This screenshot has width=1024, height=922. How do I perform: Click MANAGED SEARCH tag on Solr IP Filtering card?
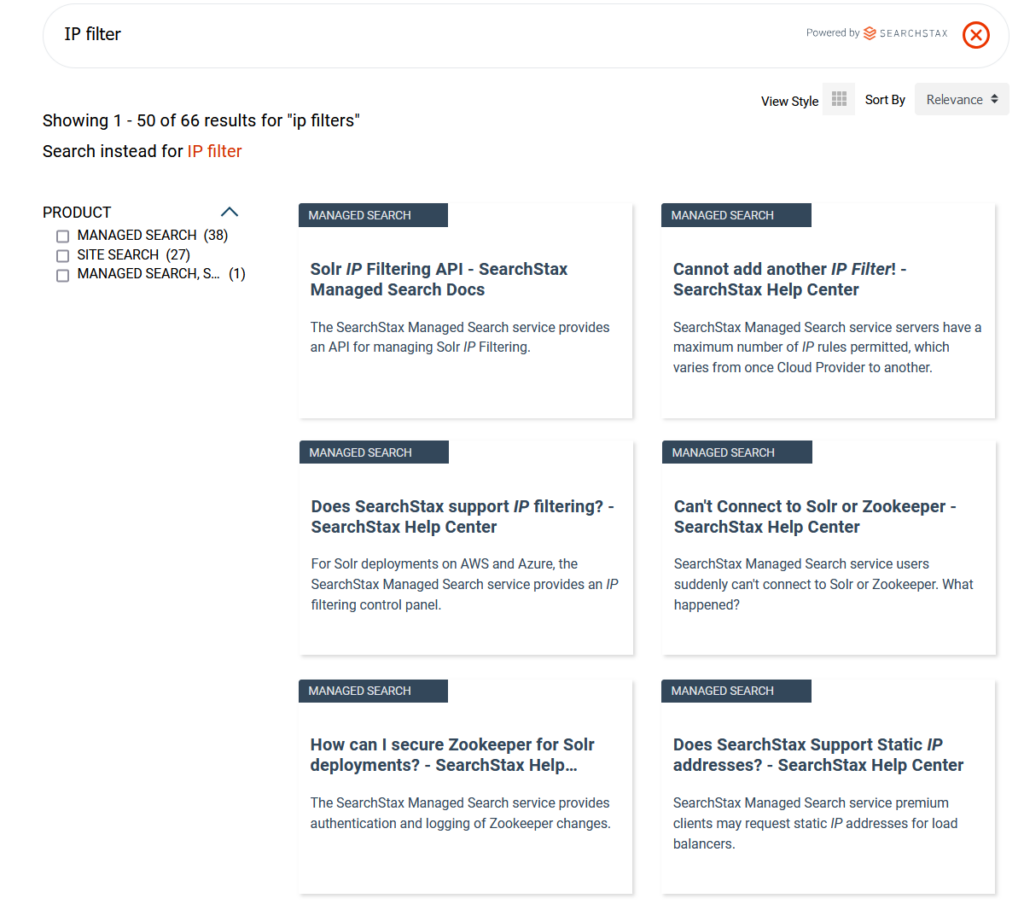click(x=373, y=215)
